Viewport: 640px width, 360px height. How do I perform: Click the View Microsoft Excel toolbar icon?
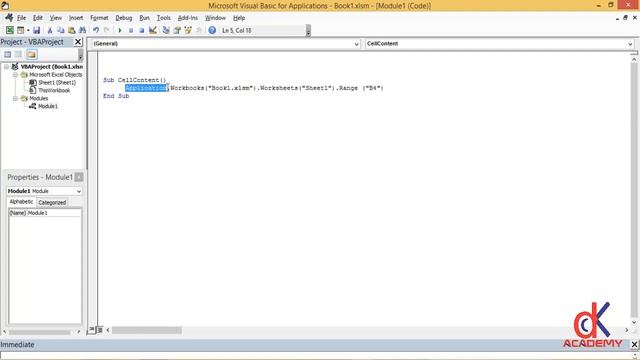coord(9,30)
